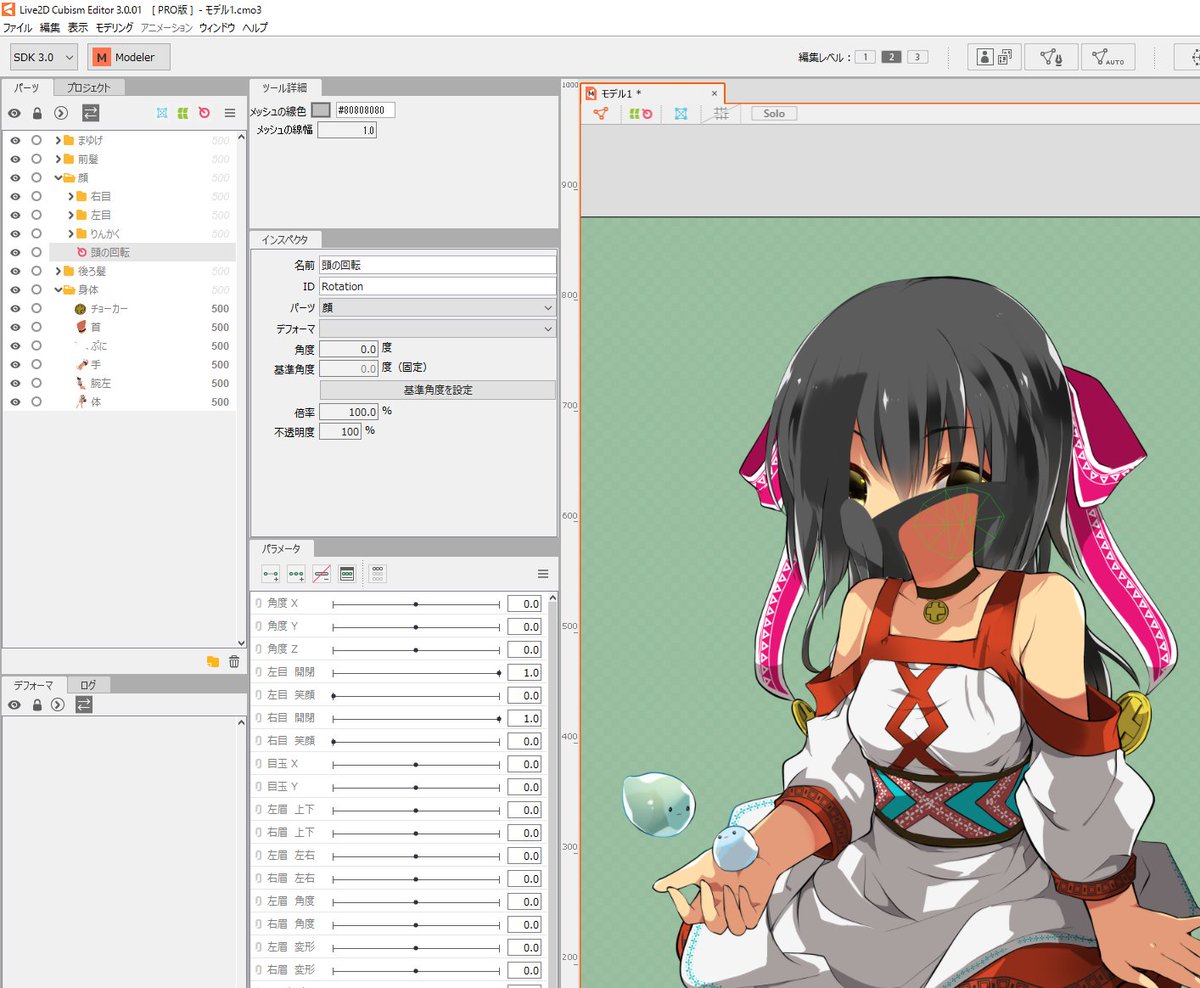Open the parameter panel hamburger menu
Image resolution: width=1200 pixels, height=988 pixels.
pyautogui.click(x=543, y=574)
